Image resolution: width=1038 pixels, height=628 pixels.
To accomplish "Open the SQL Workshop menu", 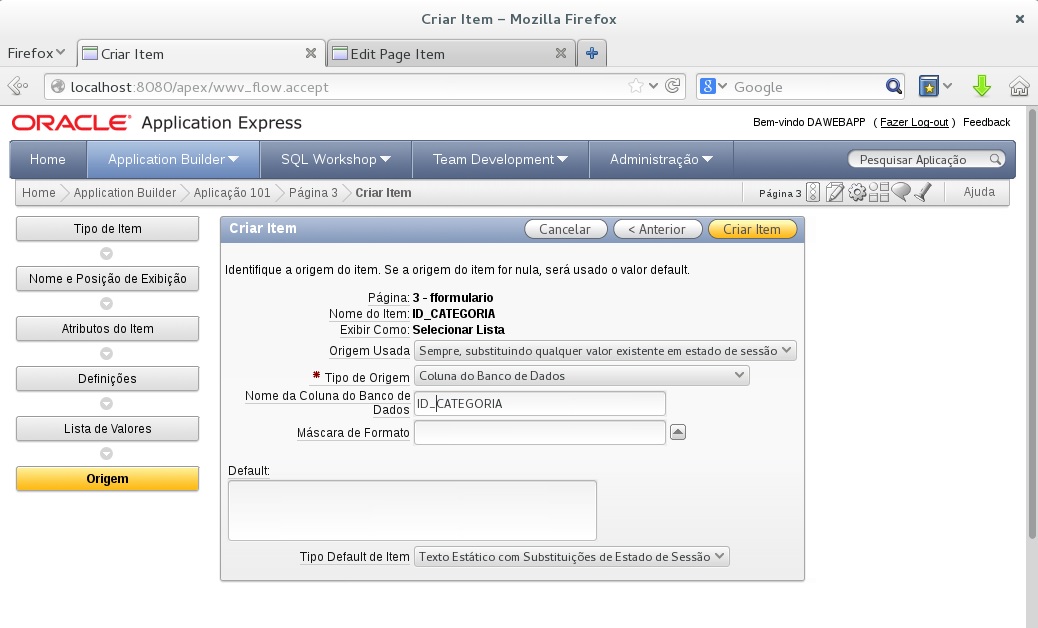I will click(x=335, y=159).
